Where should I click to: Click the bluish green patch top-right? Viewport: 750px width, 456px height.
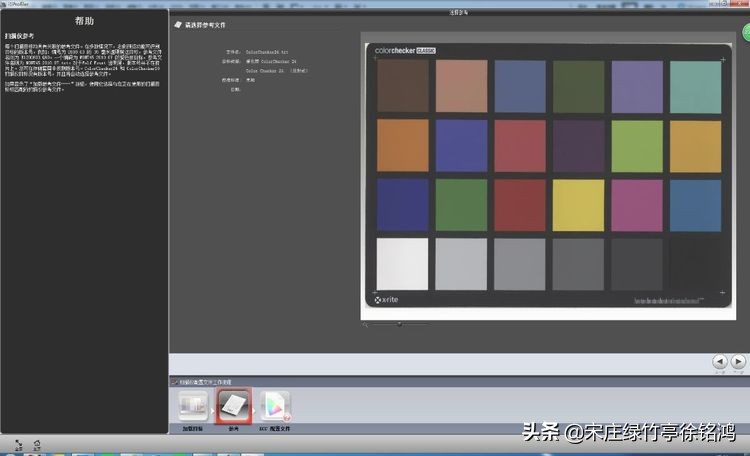point(695,87)
